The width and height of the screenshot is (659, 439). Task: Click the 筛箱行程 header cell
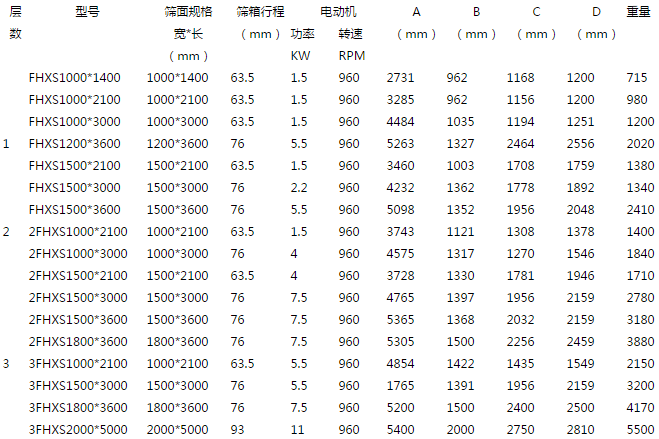pyautogui.click(x=260, y=12)
